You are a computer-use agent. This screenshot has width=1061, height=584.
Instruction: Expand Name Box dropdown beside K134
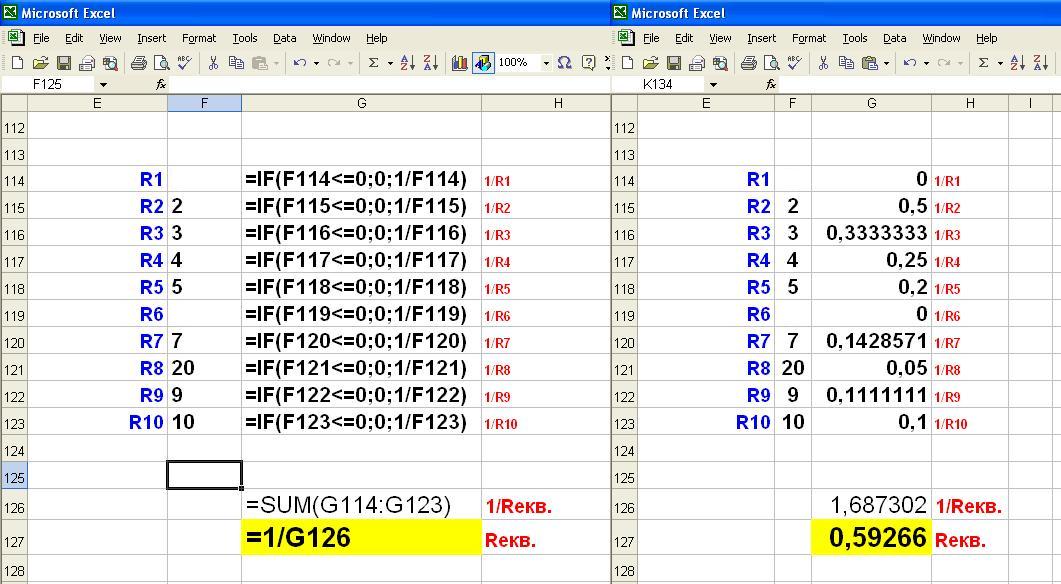713,85
